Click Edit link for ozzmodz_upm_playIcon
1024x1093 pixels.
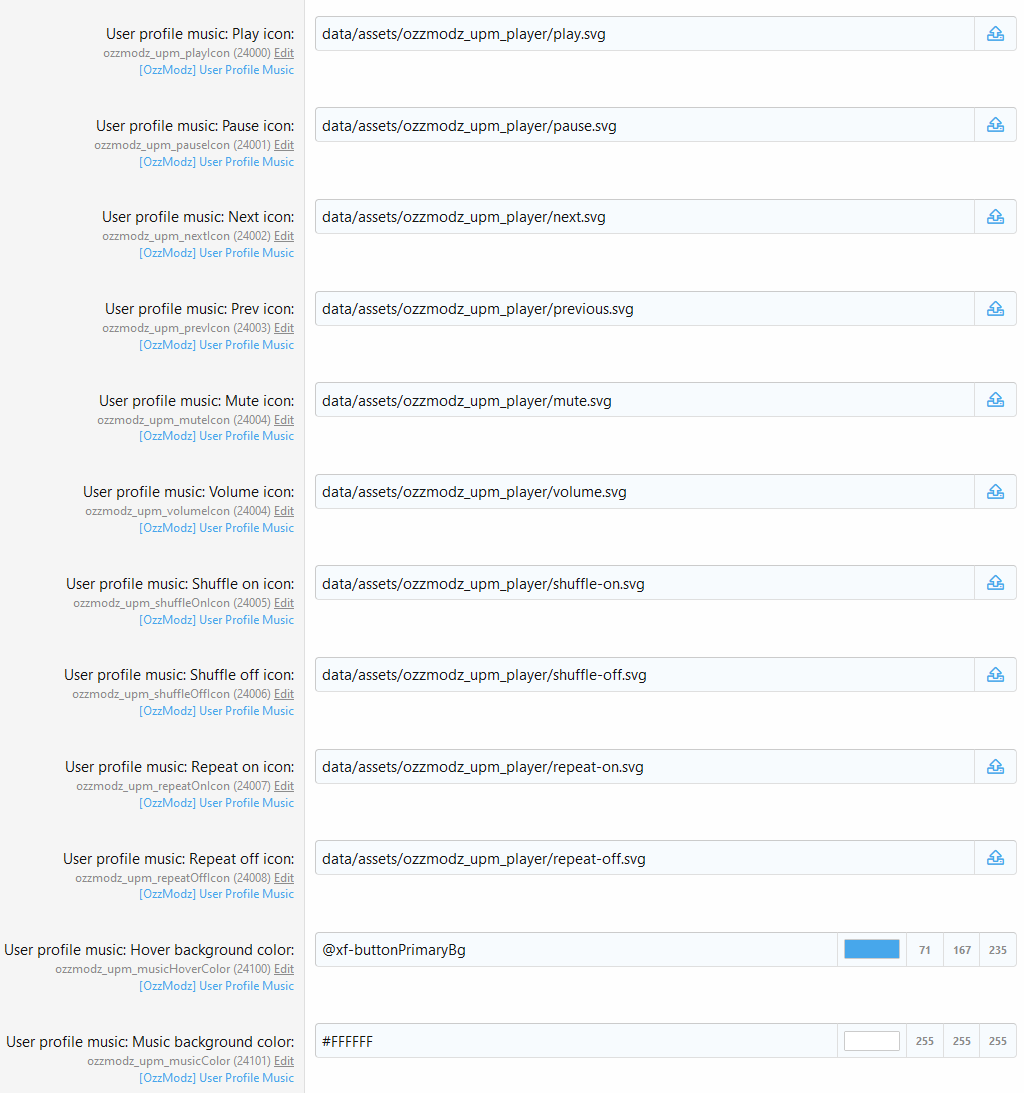284,53
